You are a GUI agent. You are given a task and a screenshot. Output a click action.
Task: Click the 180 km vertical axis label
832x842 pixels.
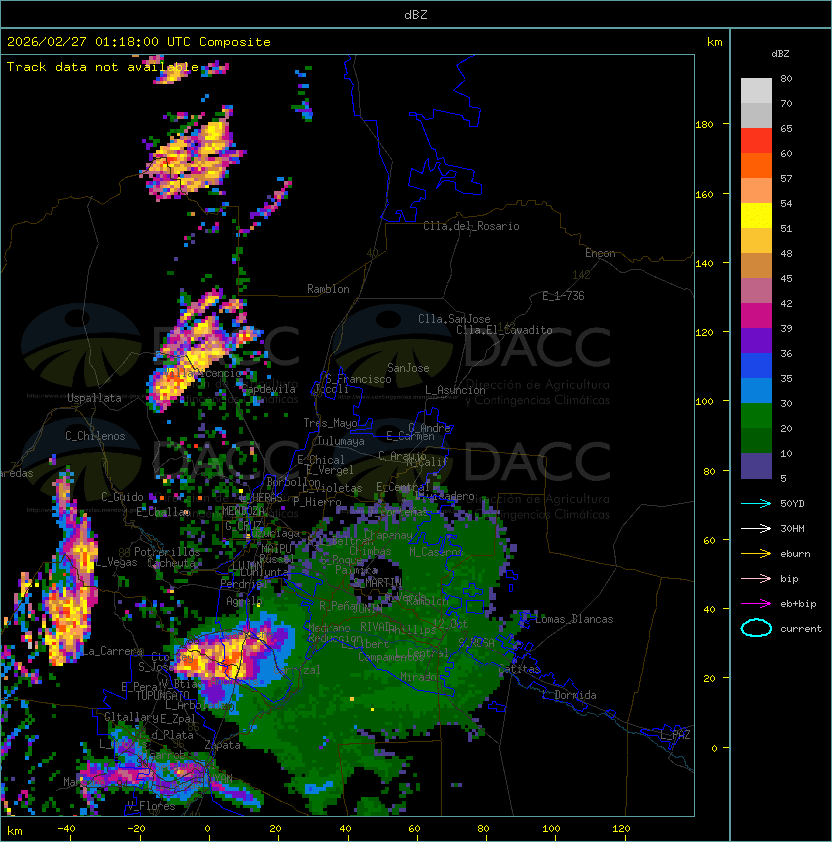[x=704, y=125]
